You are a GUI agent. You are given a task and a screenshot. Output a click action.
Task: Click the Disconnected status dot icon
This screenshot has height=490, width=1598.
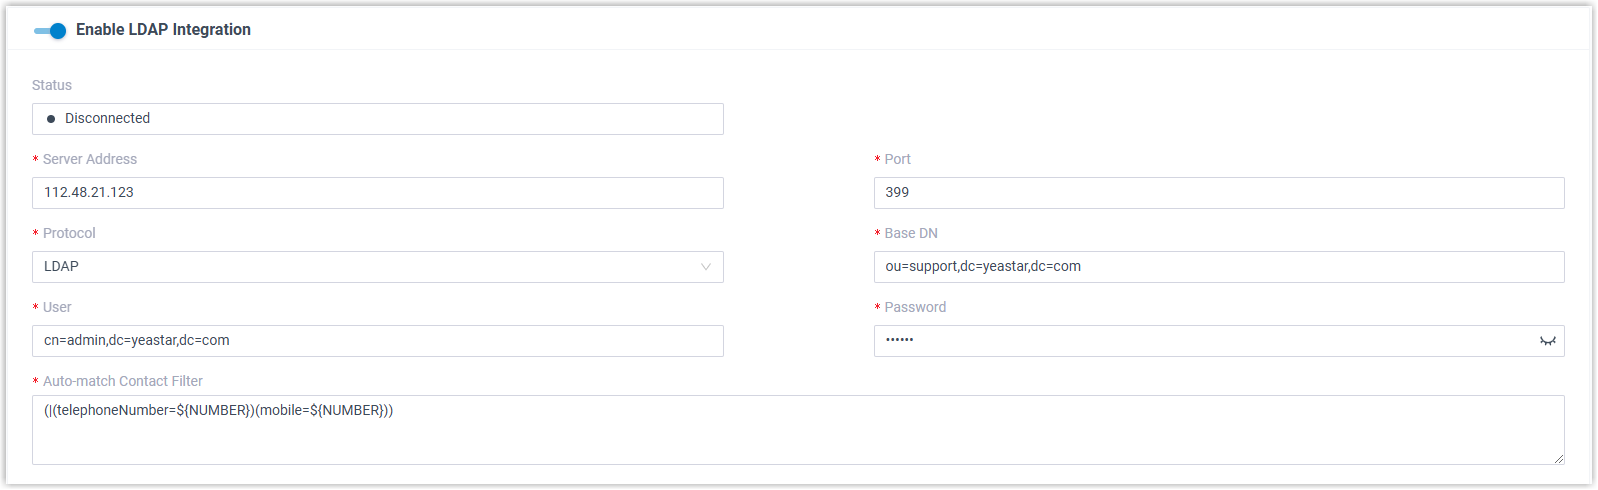pos(51,119)
